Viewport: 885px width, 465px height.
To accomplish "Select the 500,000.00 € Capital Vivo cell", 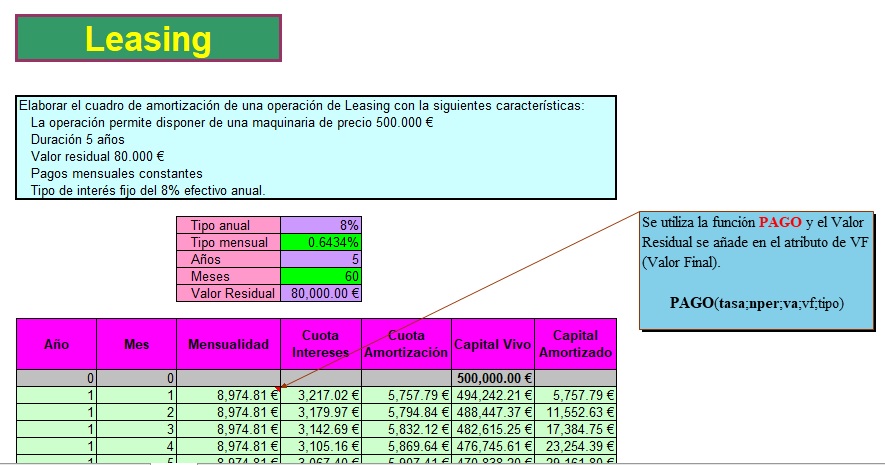I will coord(493,378).
